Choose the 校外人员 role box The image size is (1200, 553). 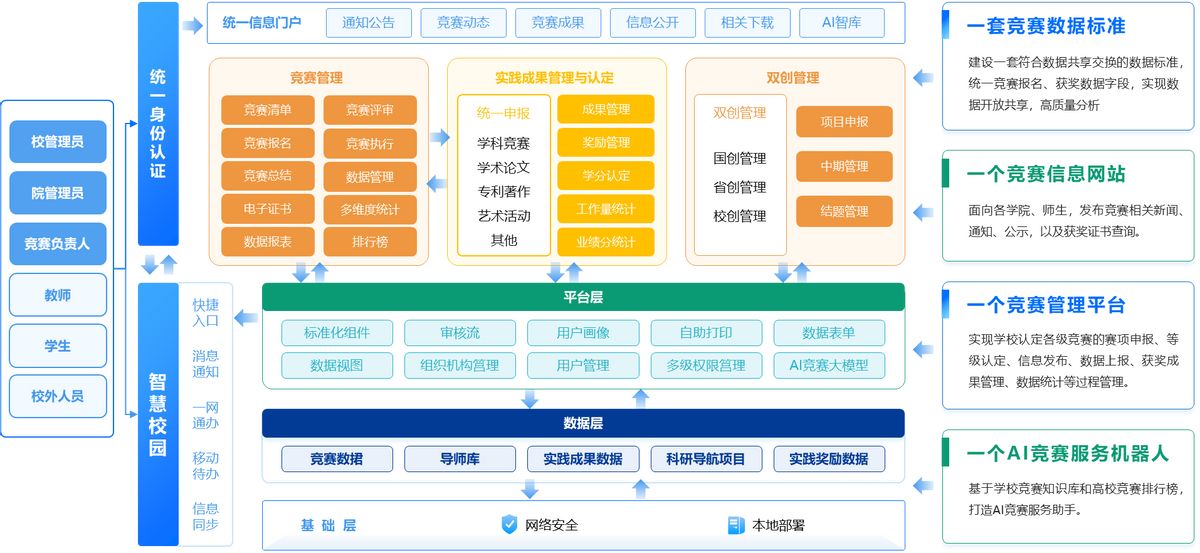(x=58, y=396)
